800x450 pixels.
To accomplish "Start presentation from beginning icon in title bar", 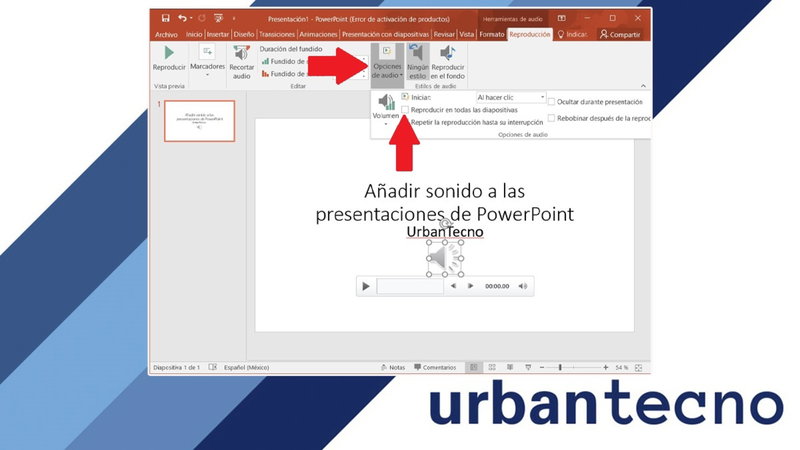I will tap(218, 18).
